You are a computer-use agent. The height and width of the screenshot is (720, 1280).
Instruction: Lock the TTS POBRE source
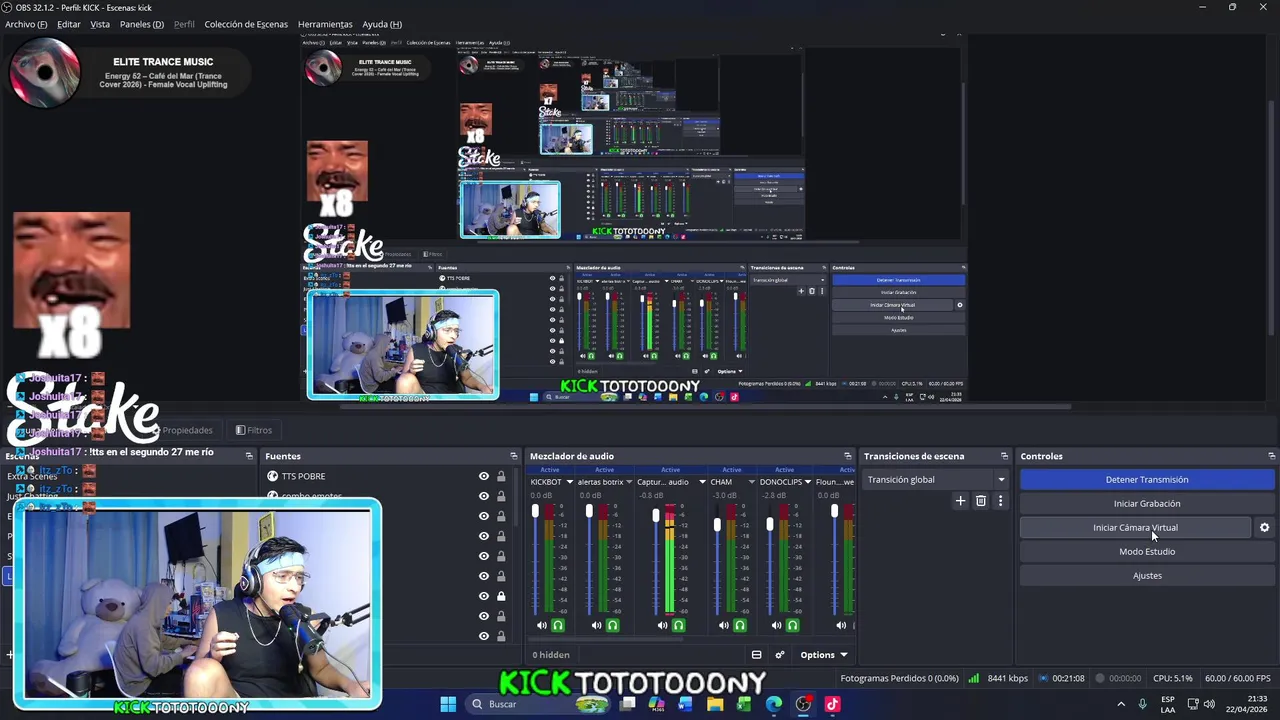(501, 476)
